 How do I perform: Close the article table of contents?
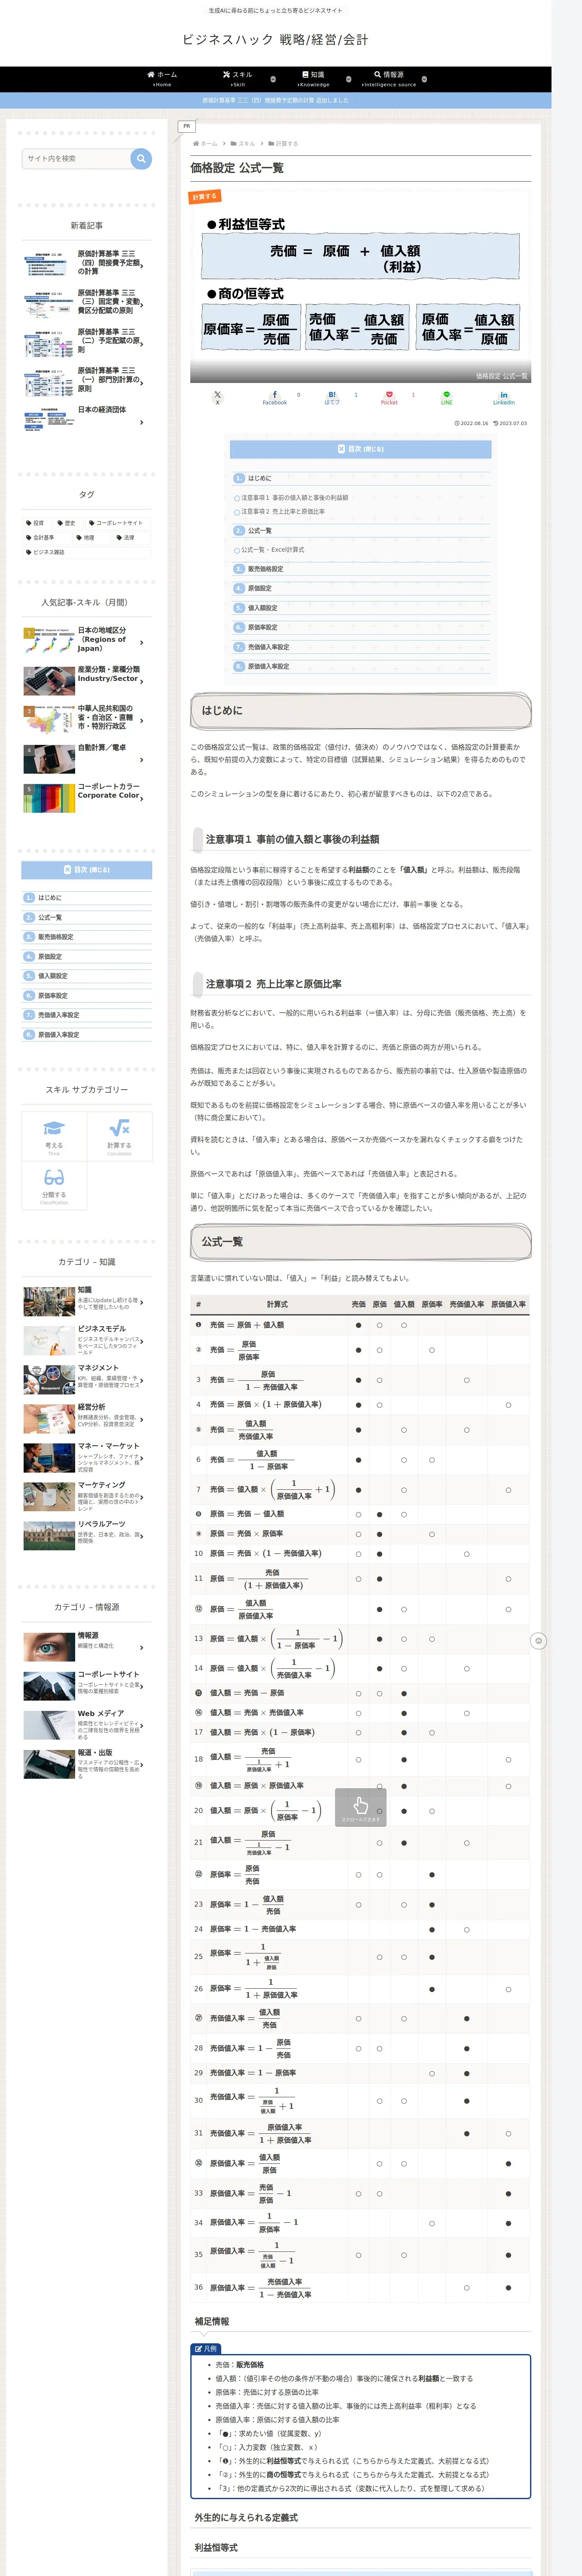pyautogui.click(x=360, y=449)
